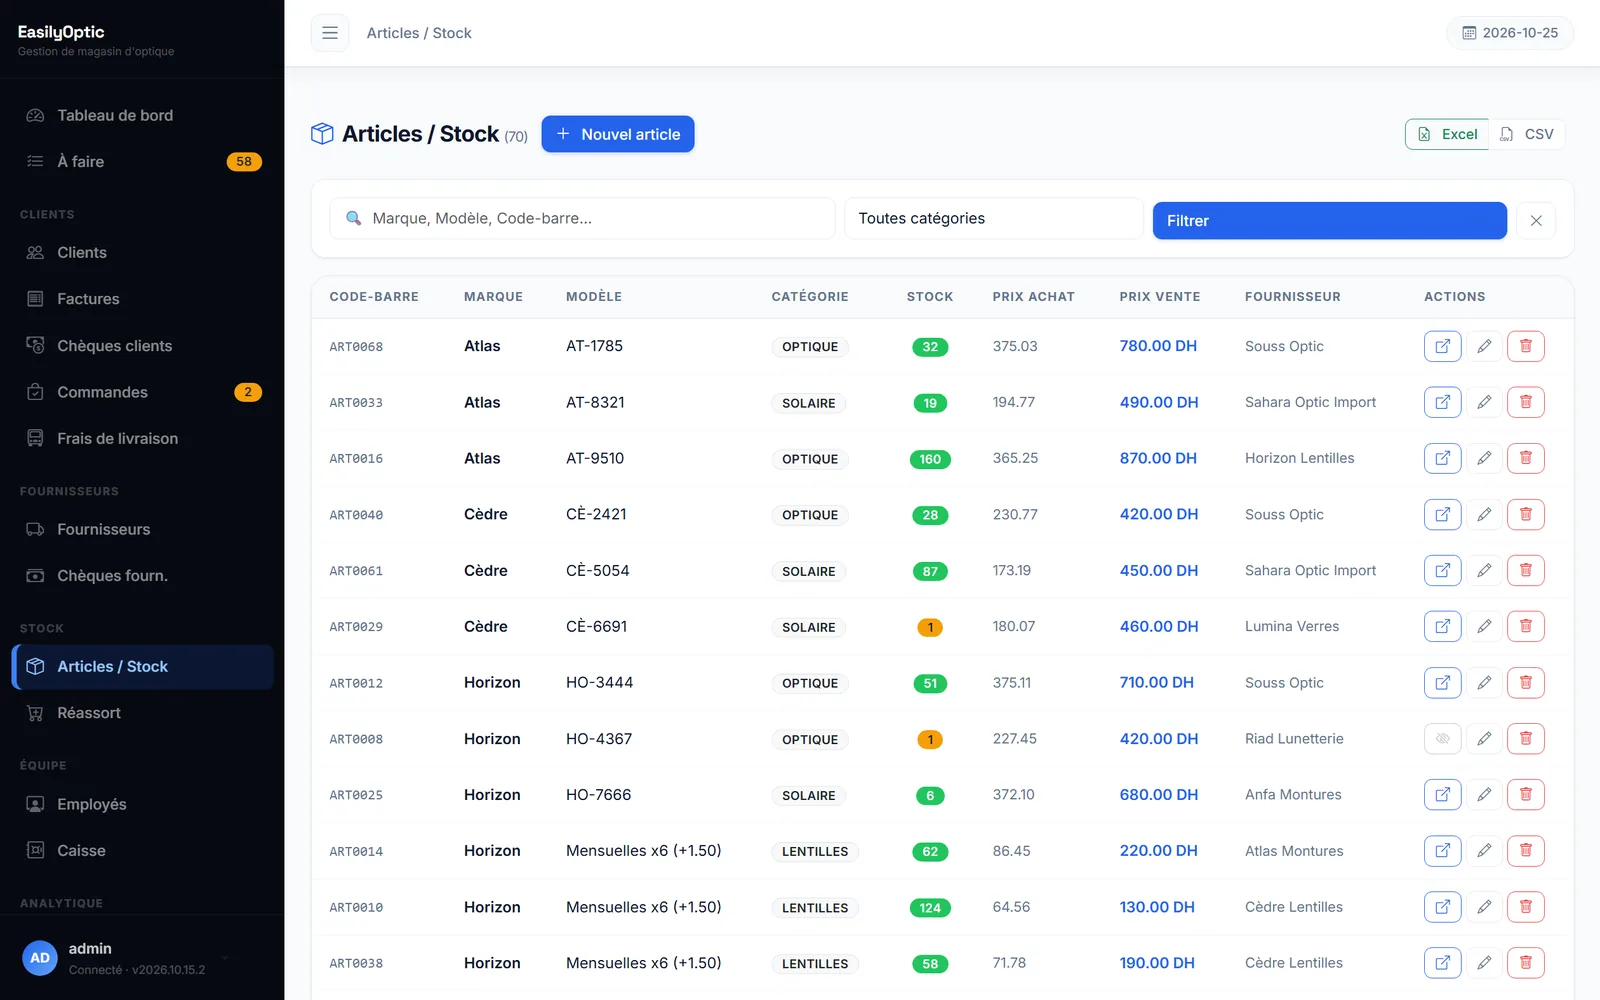The width and height of the screenshot is (1600, 1000).
Task: Delete article ART0014 trash icon
Action: click(1526, 851)
